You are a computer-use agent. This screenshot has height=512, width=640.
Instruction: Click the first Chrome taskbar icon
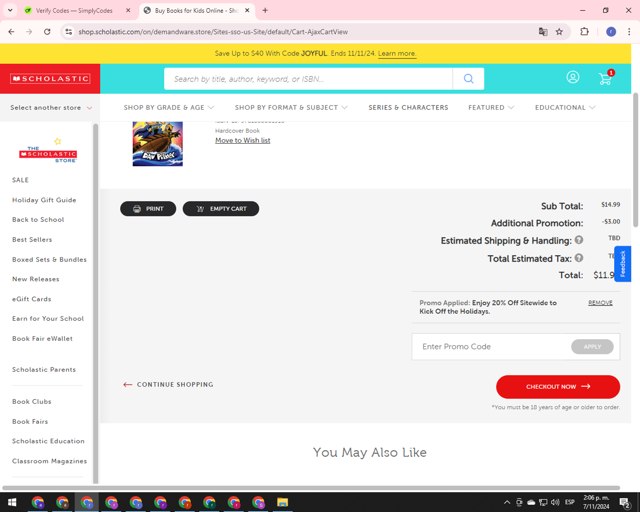point(38,502)
